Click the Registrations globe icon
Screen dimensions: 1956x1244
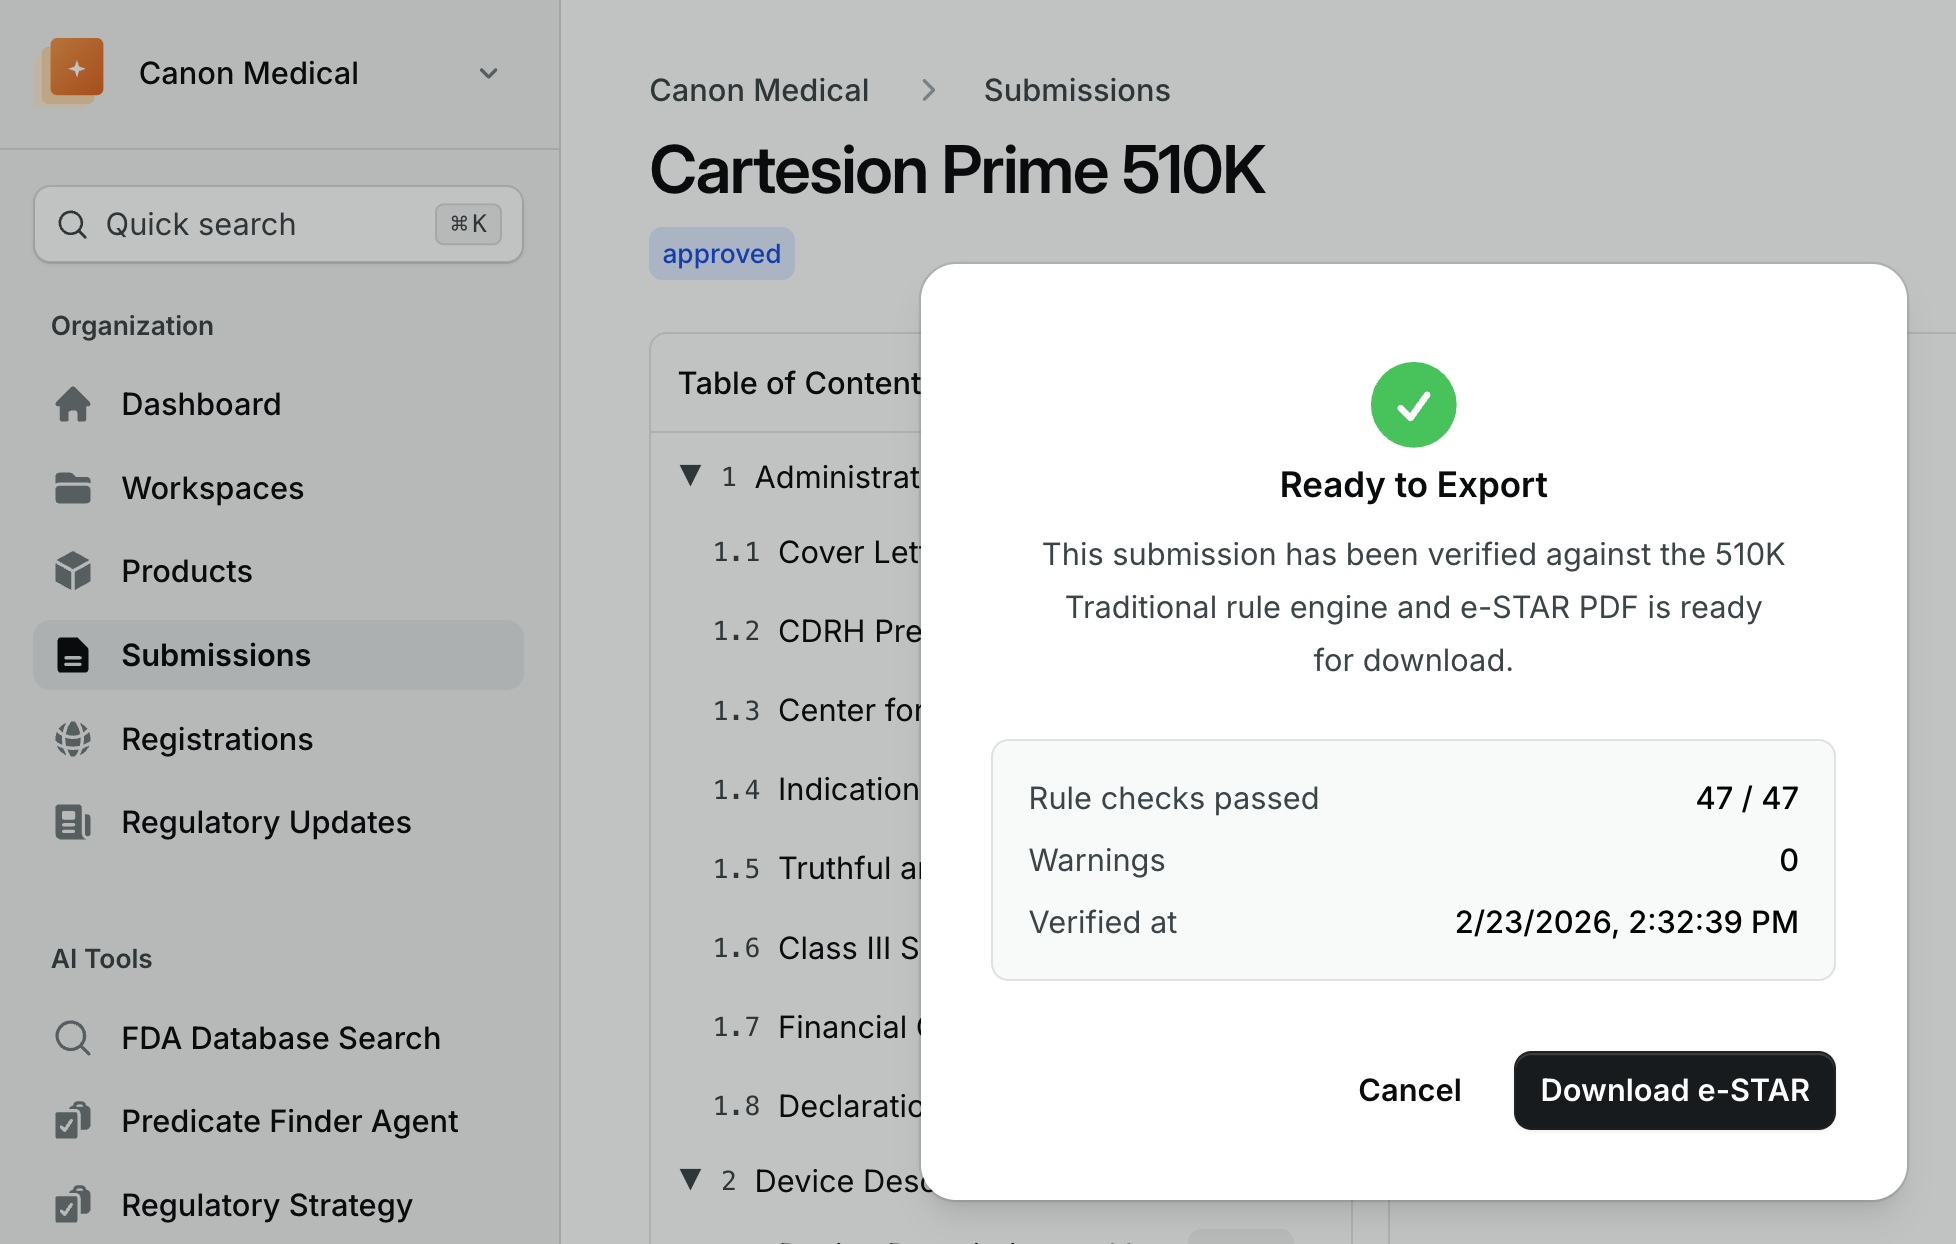pyautogui.click(x=73, y=739)
